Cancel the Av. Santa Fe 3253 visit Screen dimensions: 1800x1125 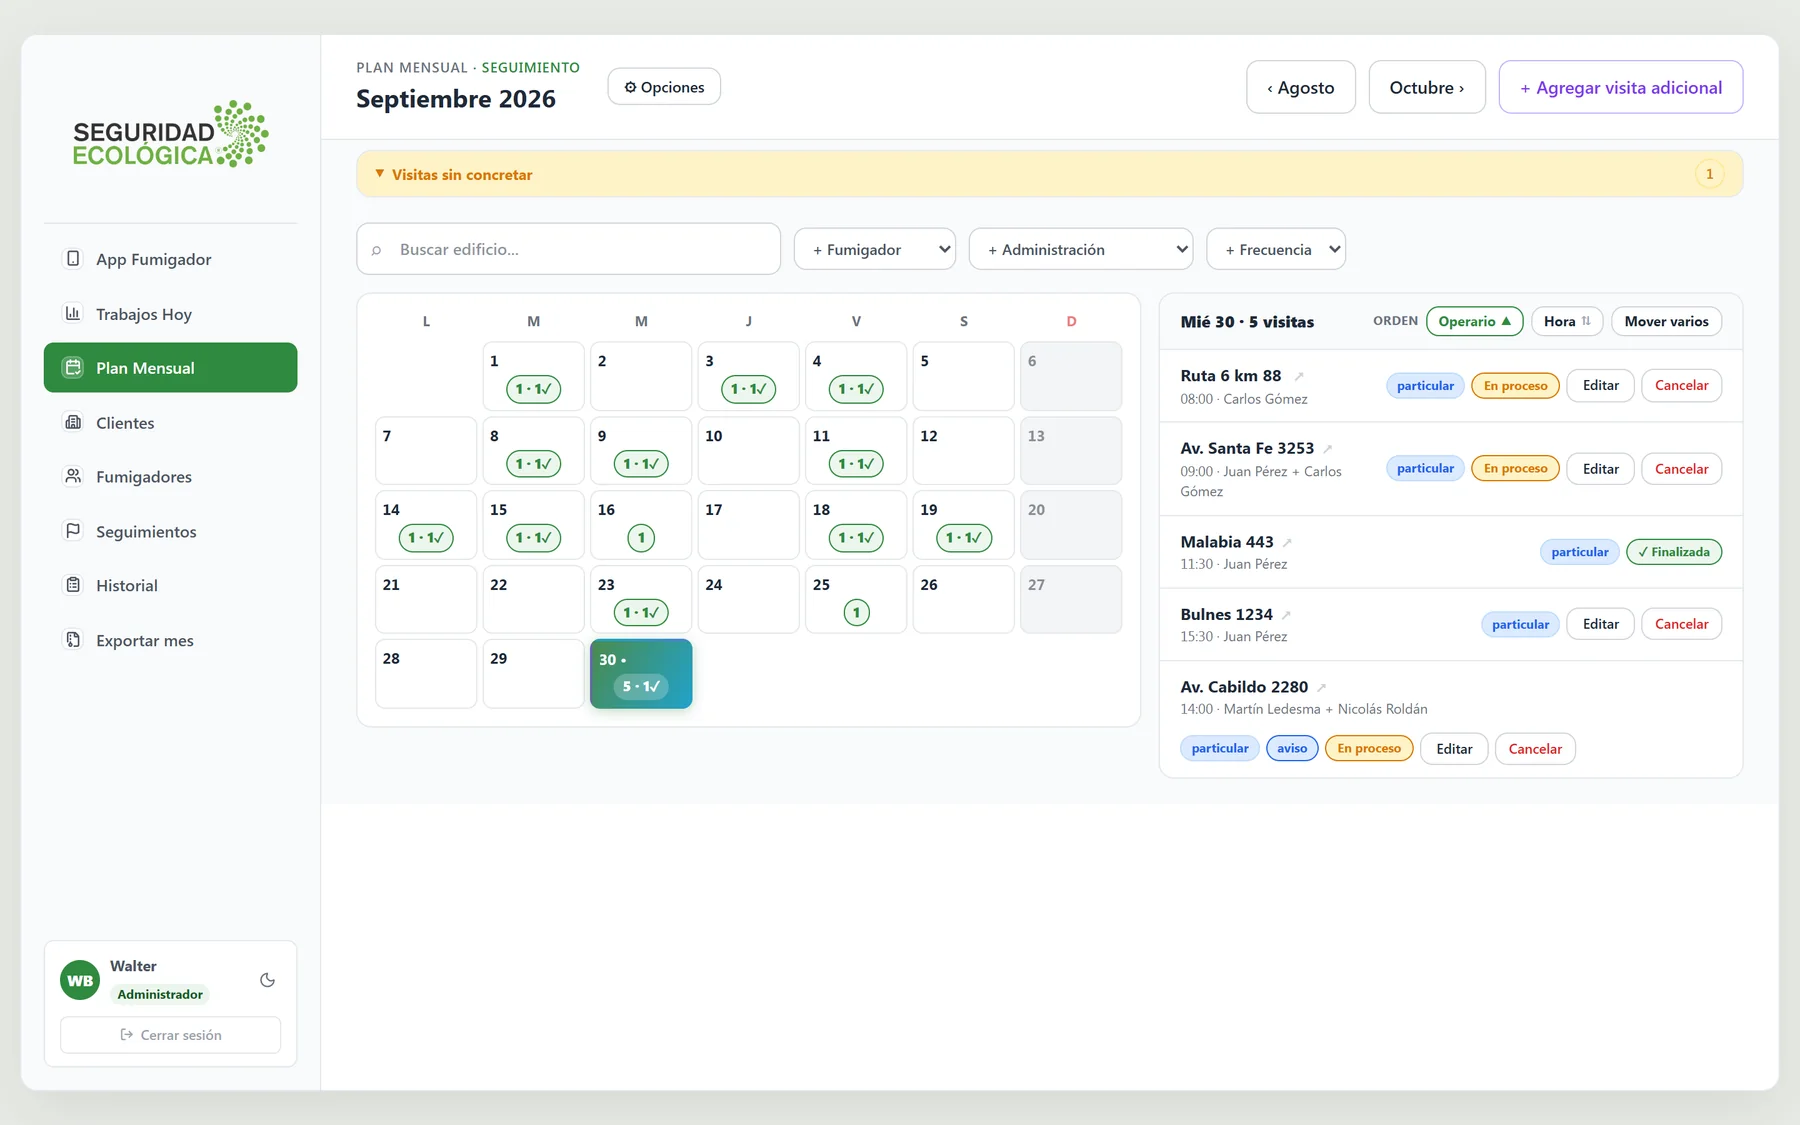[1681, 469]
